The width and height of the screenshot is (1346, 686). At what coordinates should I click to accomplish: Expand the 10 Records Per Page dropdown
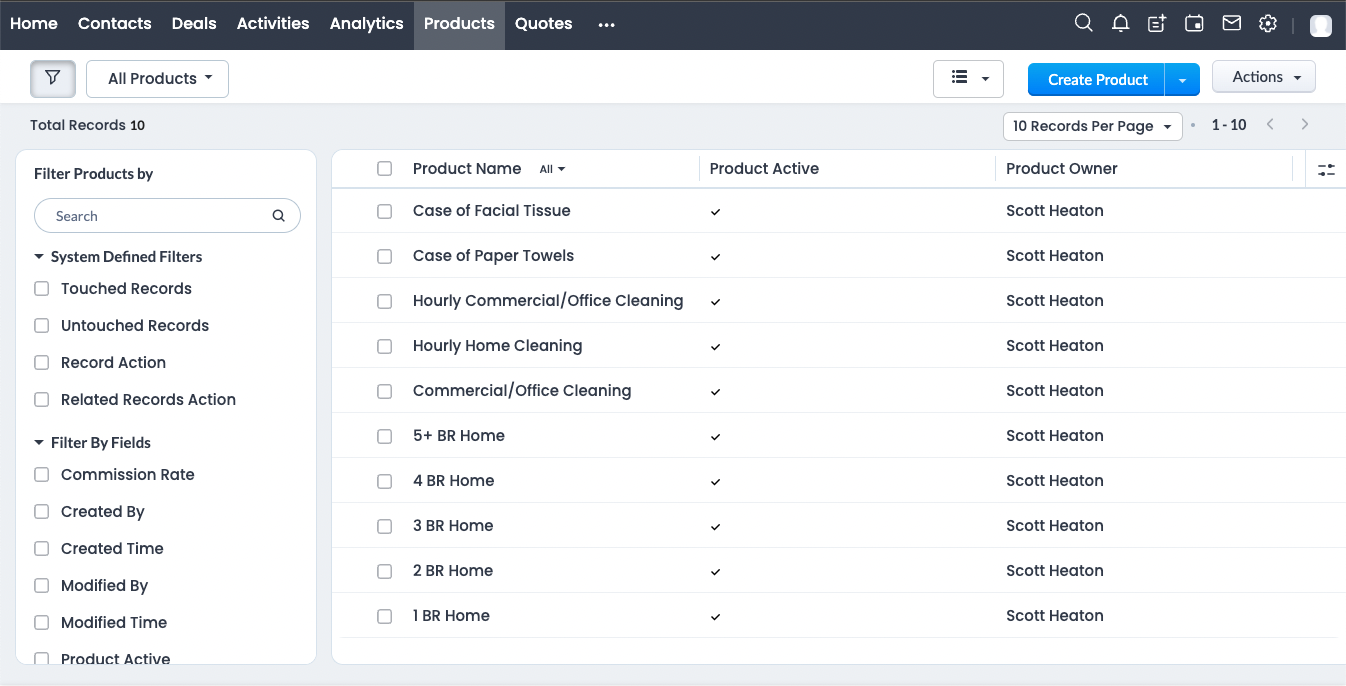pyautogui.click(x=1092, y=126)
